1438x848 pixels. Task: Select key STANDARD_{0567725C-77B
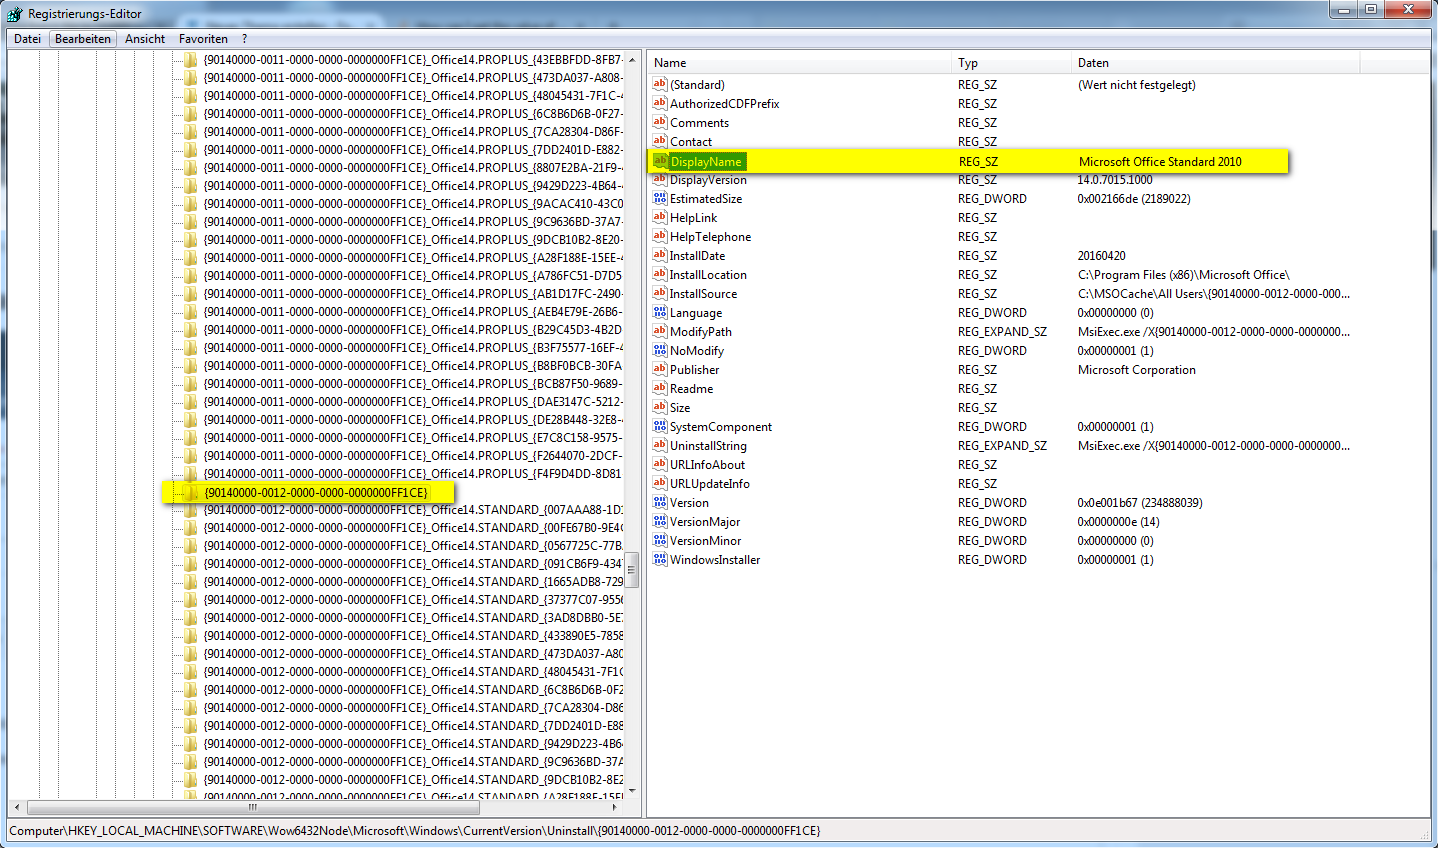click(x=413, y=545)
